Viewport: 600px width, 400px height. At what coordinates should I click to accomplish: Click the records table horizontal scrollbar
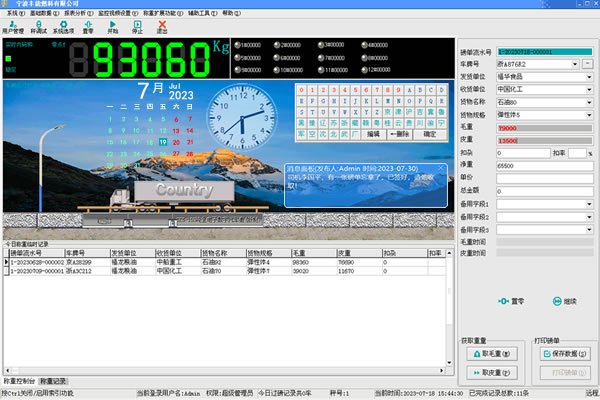click(224, 371)
